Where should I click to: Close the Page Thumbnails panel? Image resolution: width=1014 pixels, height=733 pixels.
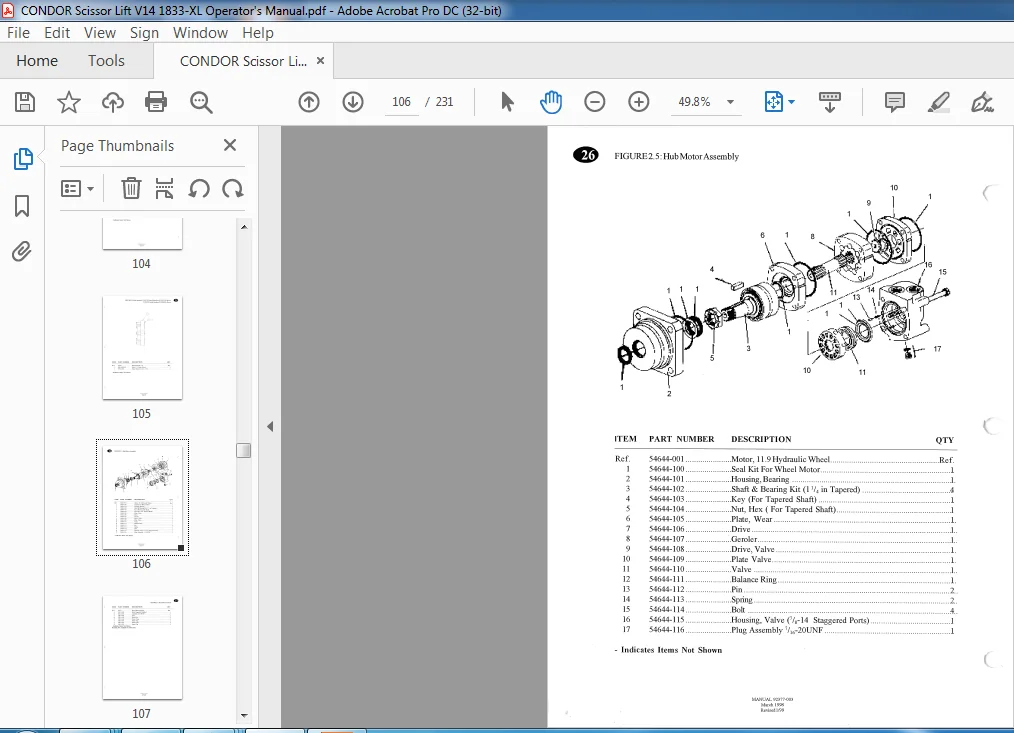pos(230,145)
